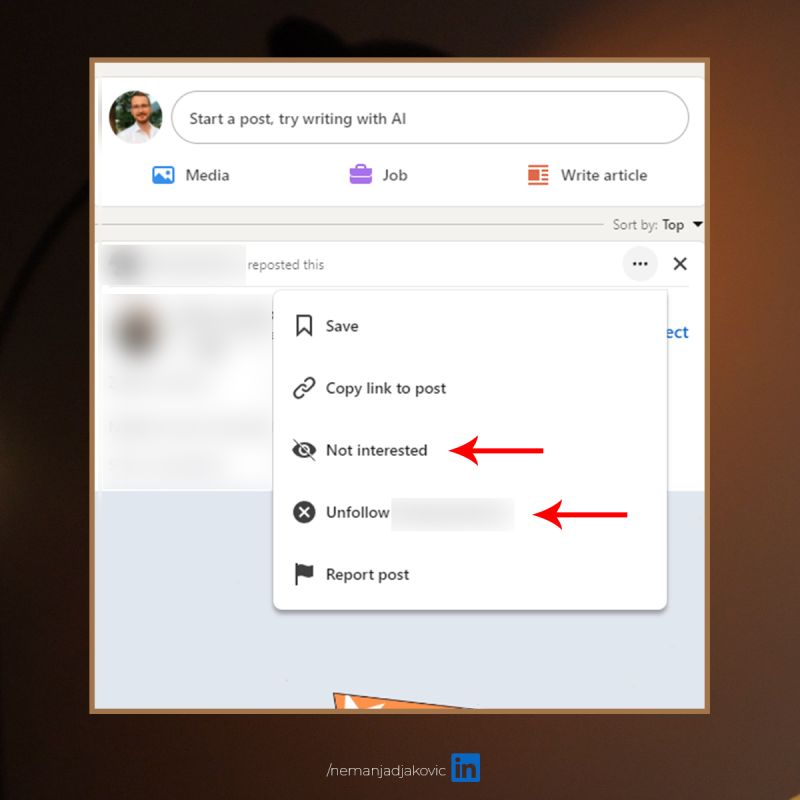Dismiss the reposted post with X

[680, 264]
